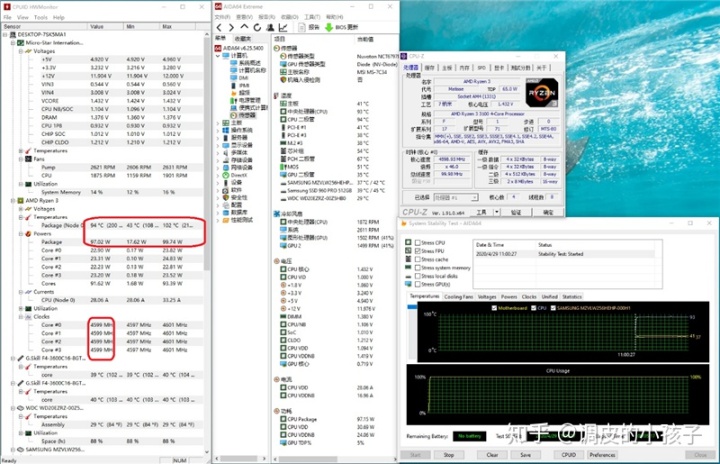Enable the Stress GPU(s) checkbox
Viewport: 720px width, 464px height.
[x=418, y=284]
